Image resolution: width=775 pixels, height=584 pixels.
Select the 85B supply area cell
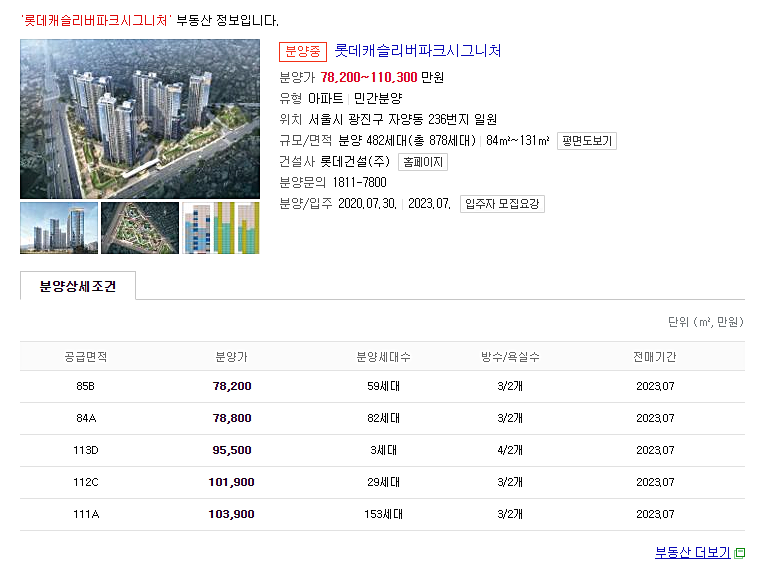point(86,386)
